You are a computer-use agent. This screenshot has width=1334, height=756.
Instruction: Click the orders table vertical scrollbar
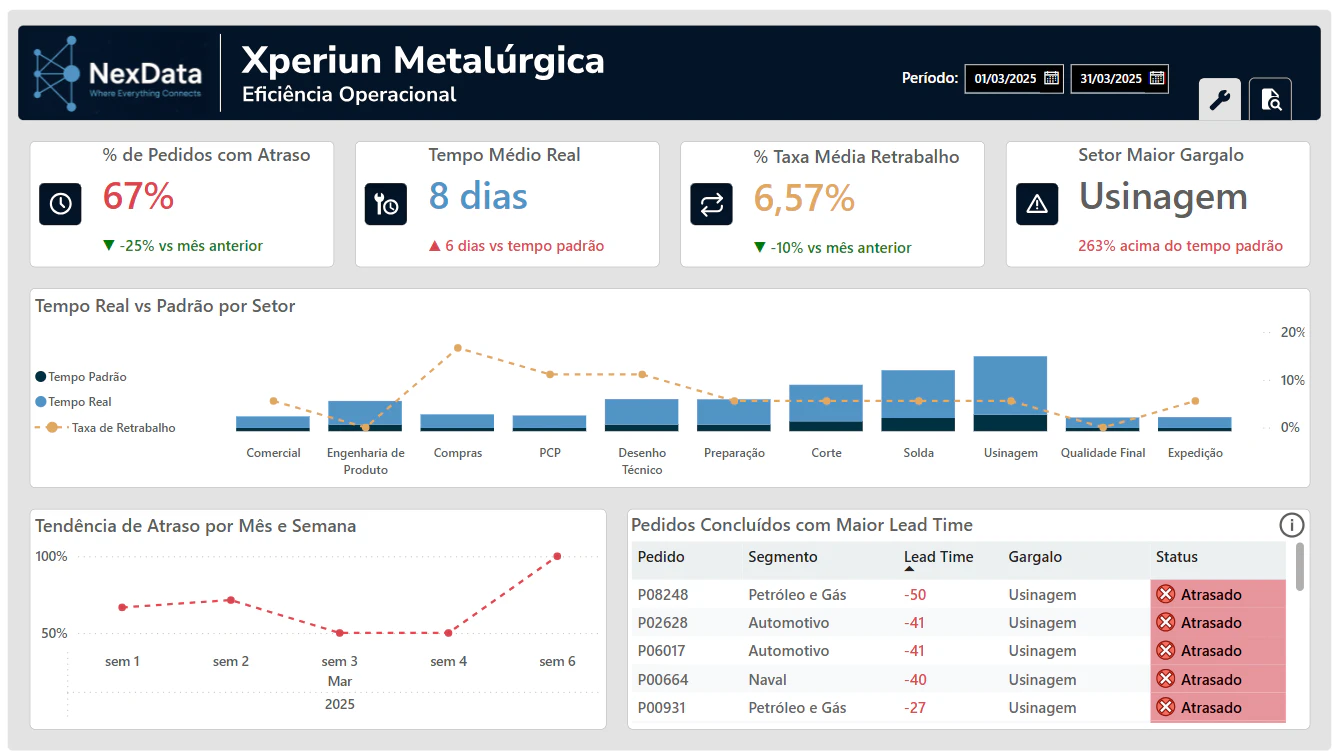[1299, 567]
